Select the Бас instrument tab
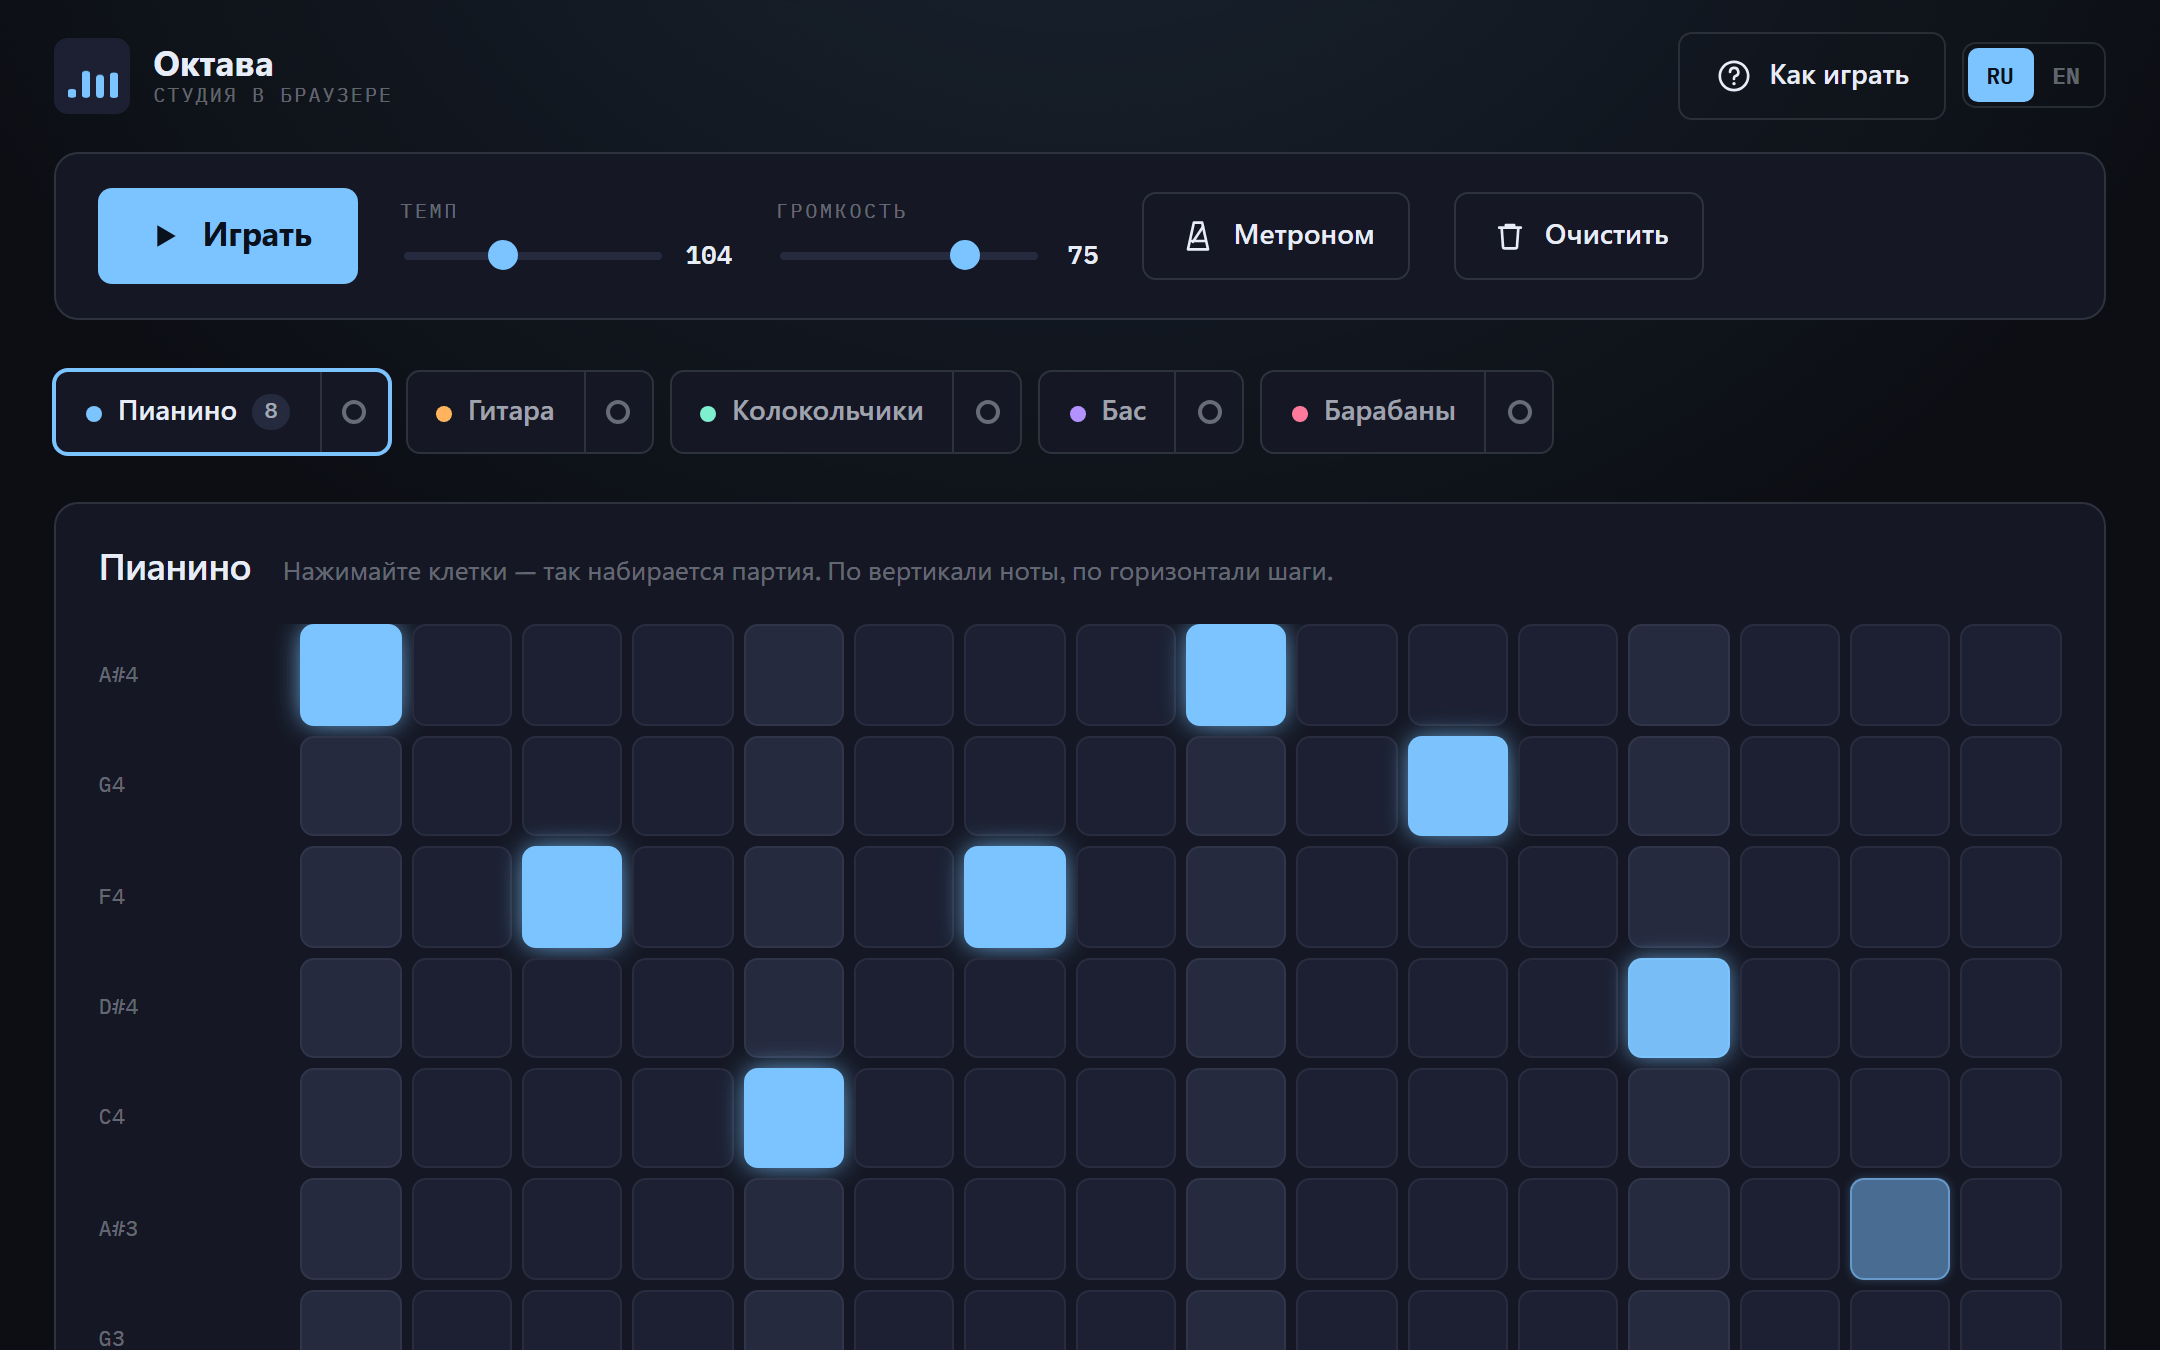Viewport: 2160px width, 1350px height. [1108, 412]
